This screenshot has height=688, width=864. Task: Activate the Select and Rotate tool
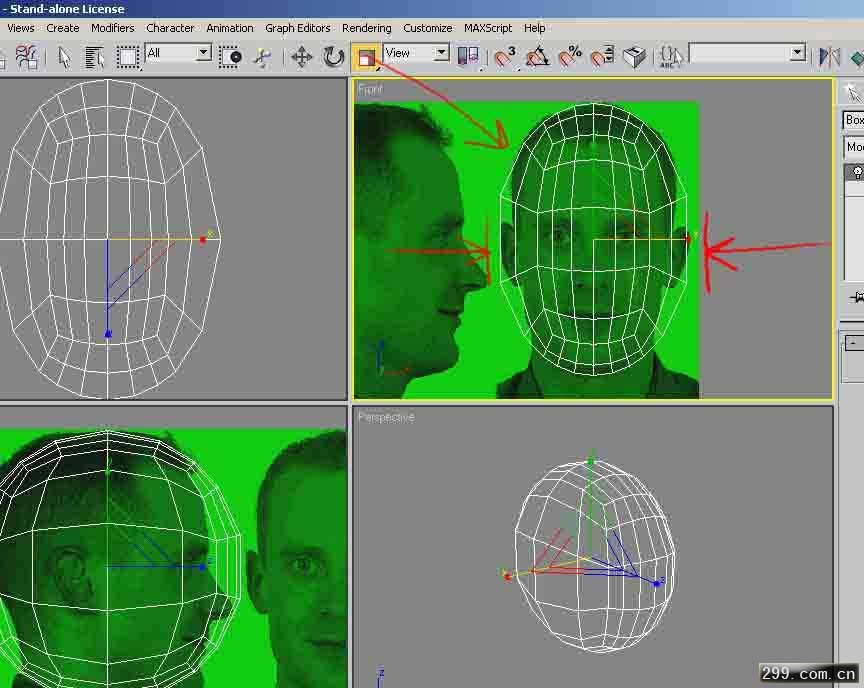click(x=334, y=57)
